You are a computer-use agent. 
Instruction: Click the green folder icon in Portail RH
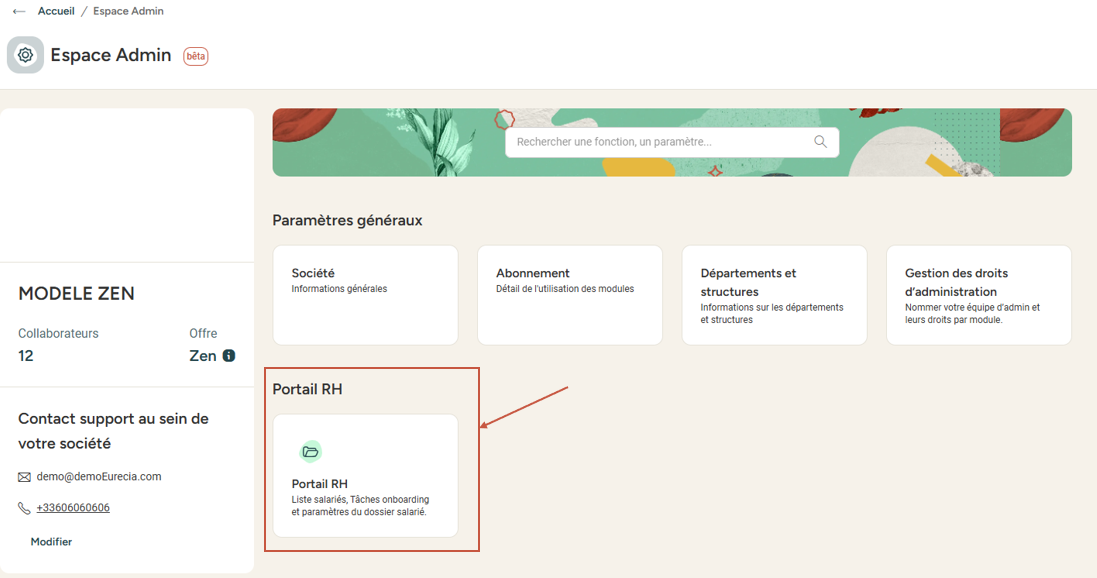[x=311, y=452]
